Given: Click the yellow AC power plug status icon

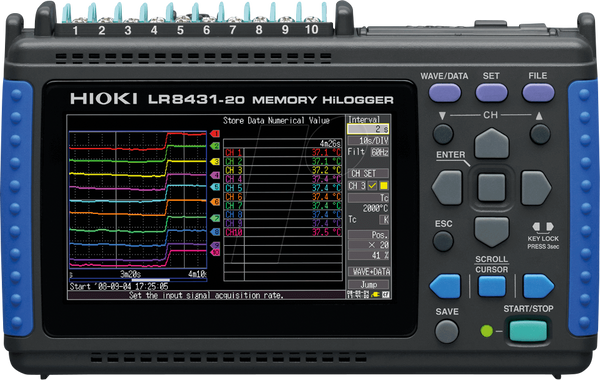Looking at the screenshot, I should coord(375,294).
